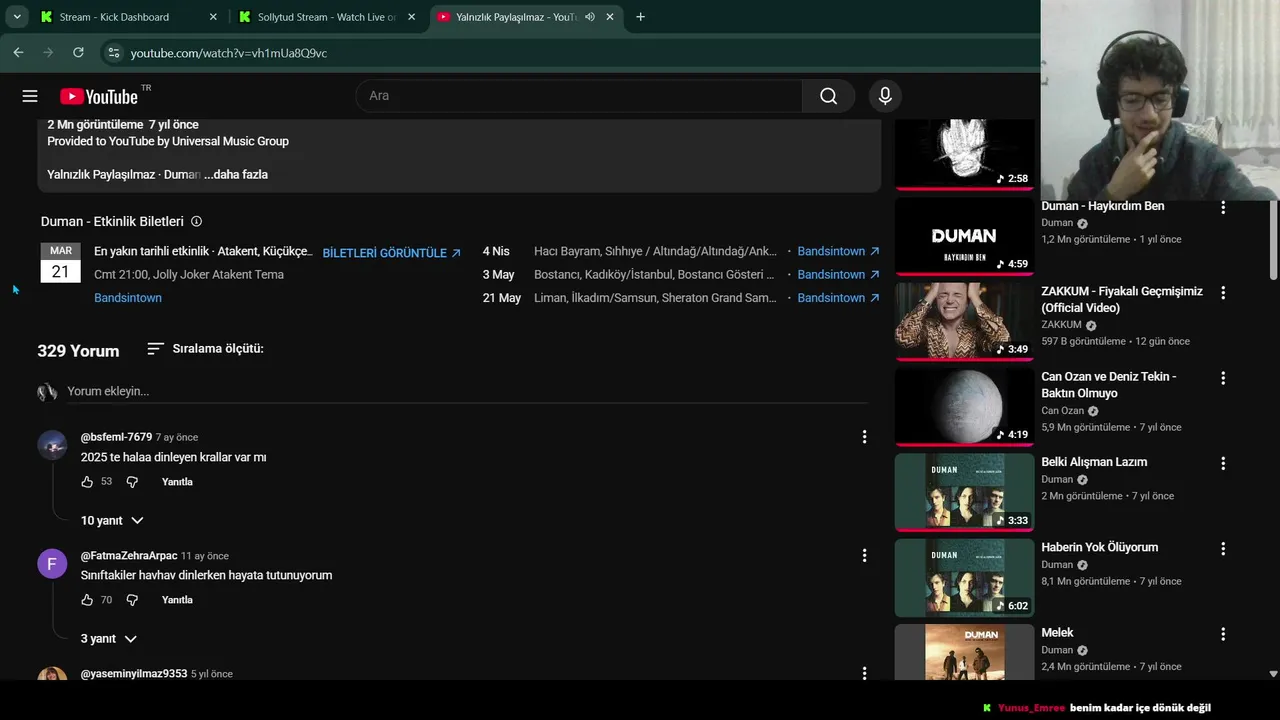The image size is (1280, 720).
Task: Close the Stream - Kick Dashboard tab
Action: 213,17
